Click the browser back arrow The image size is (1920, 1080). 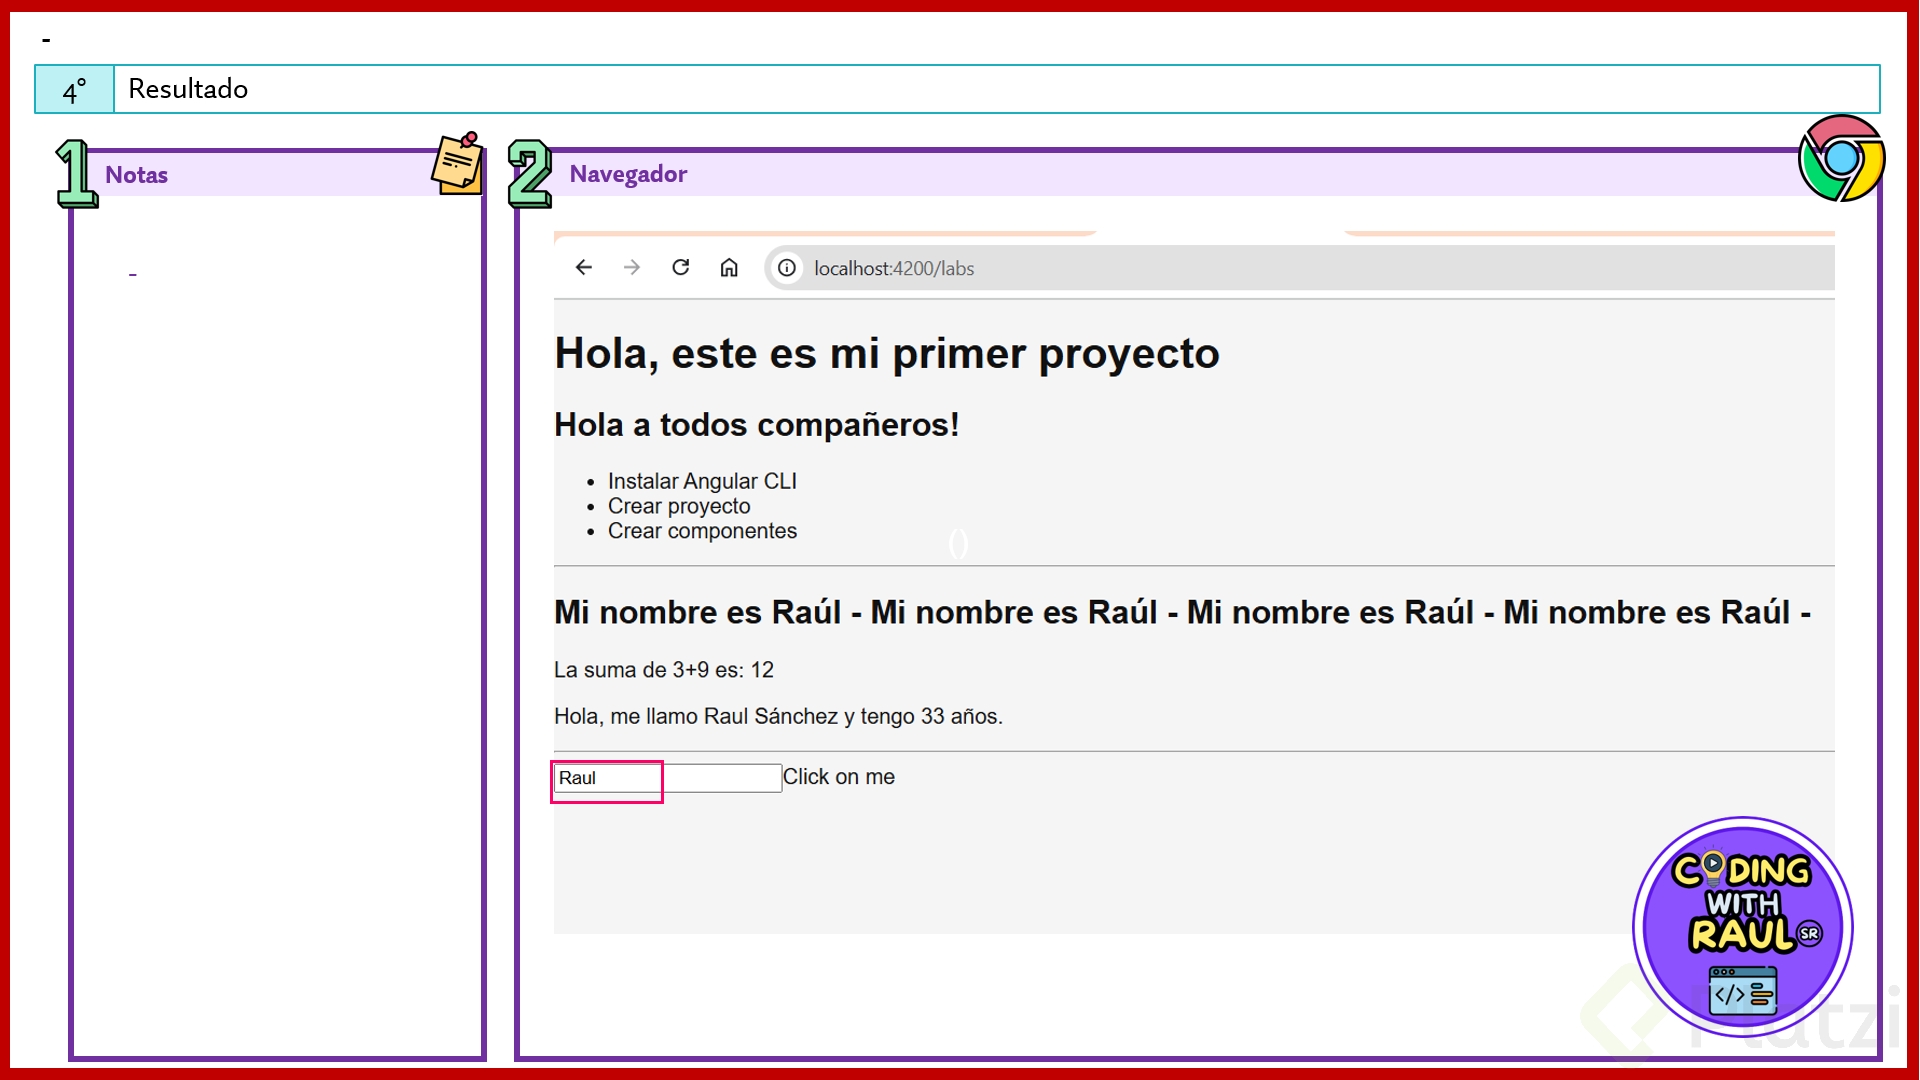coord(584,267)
